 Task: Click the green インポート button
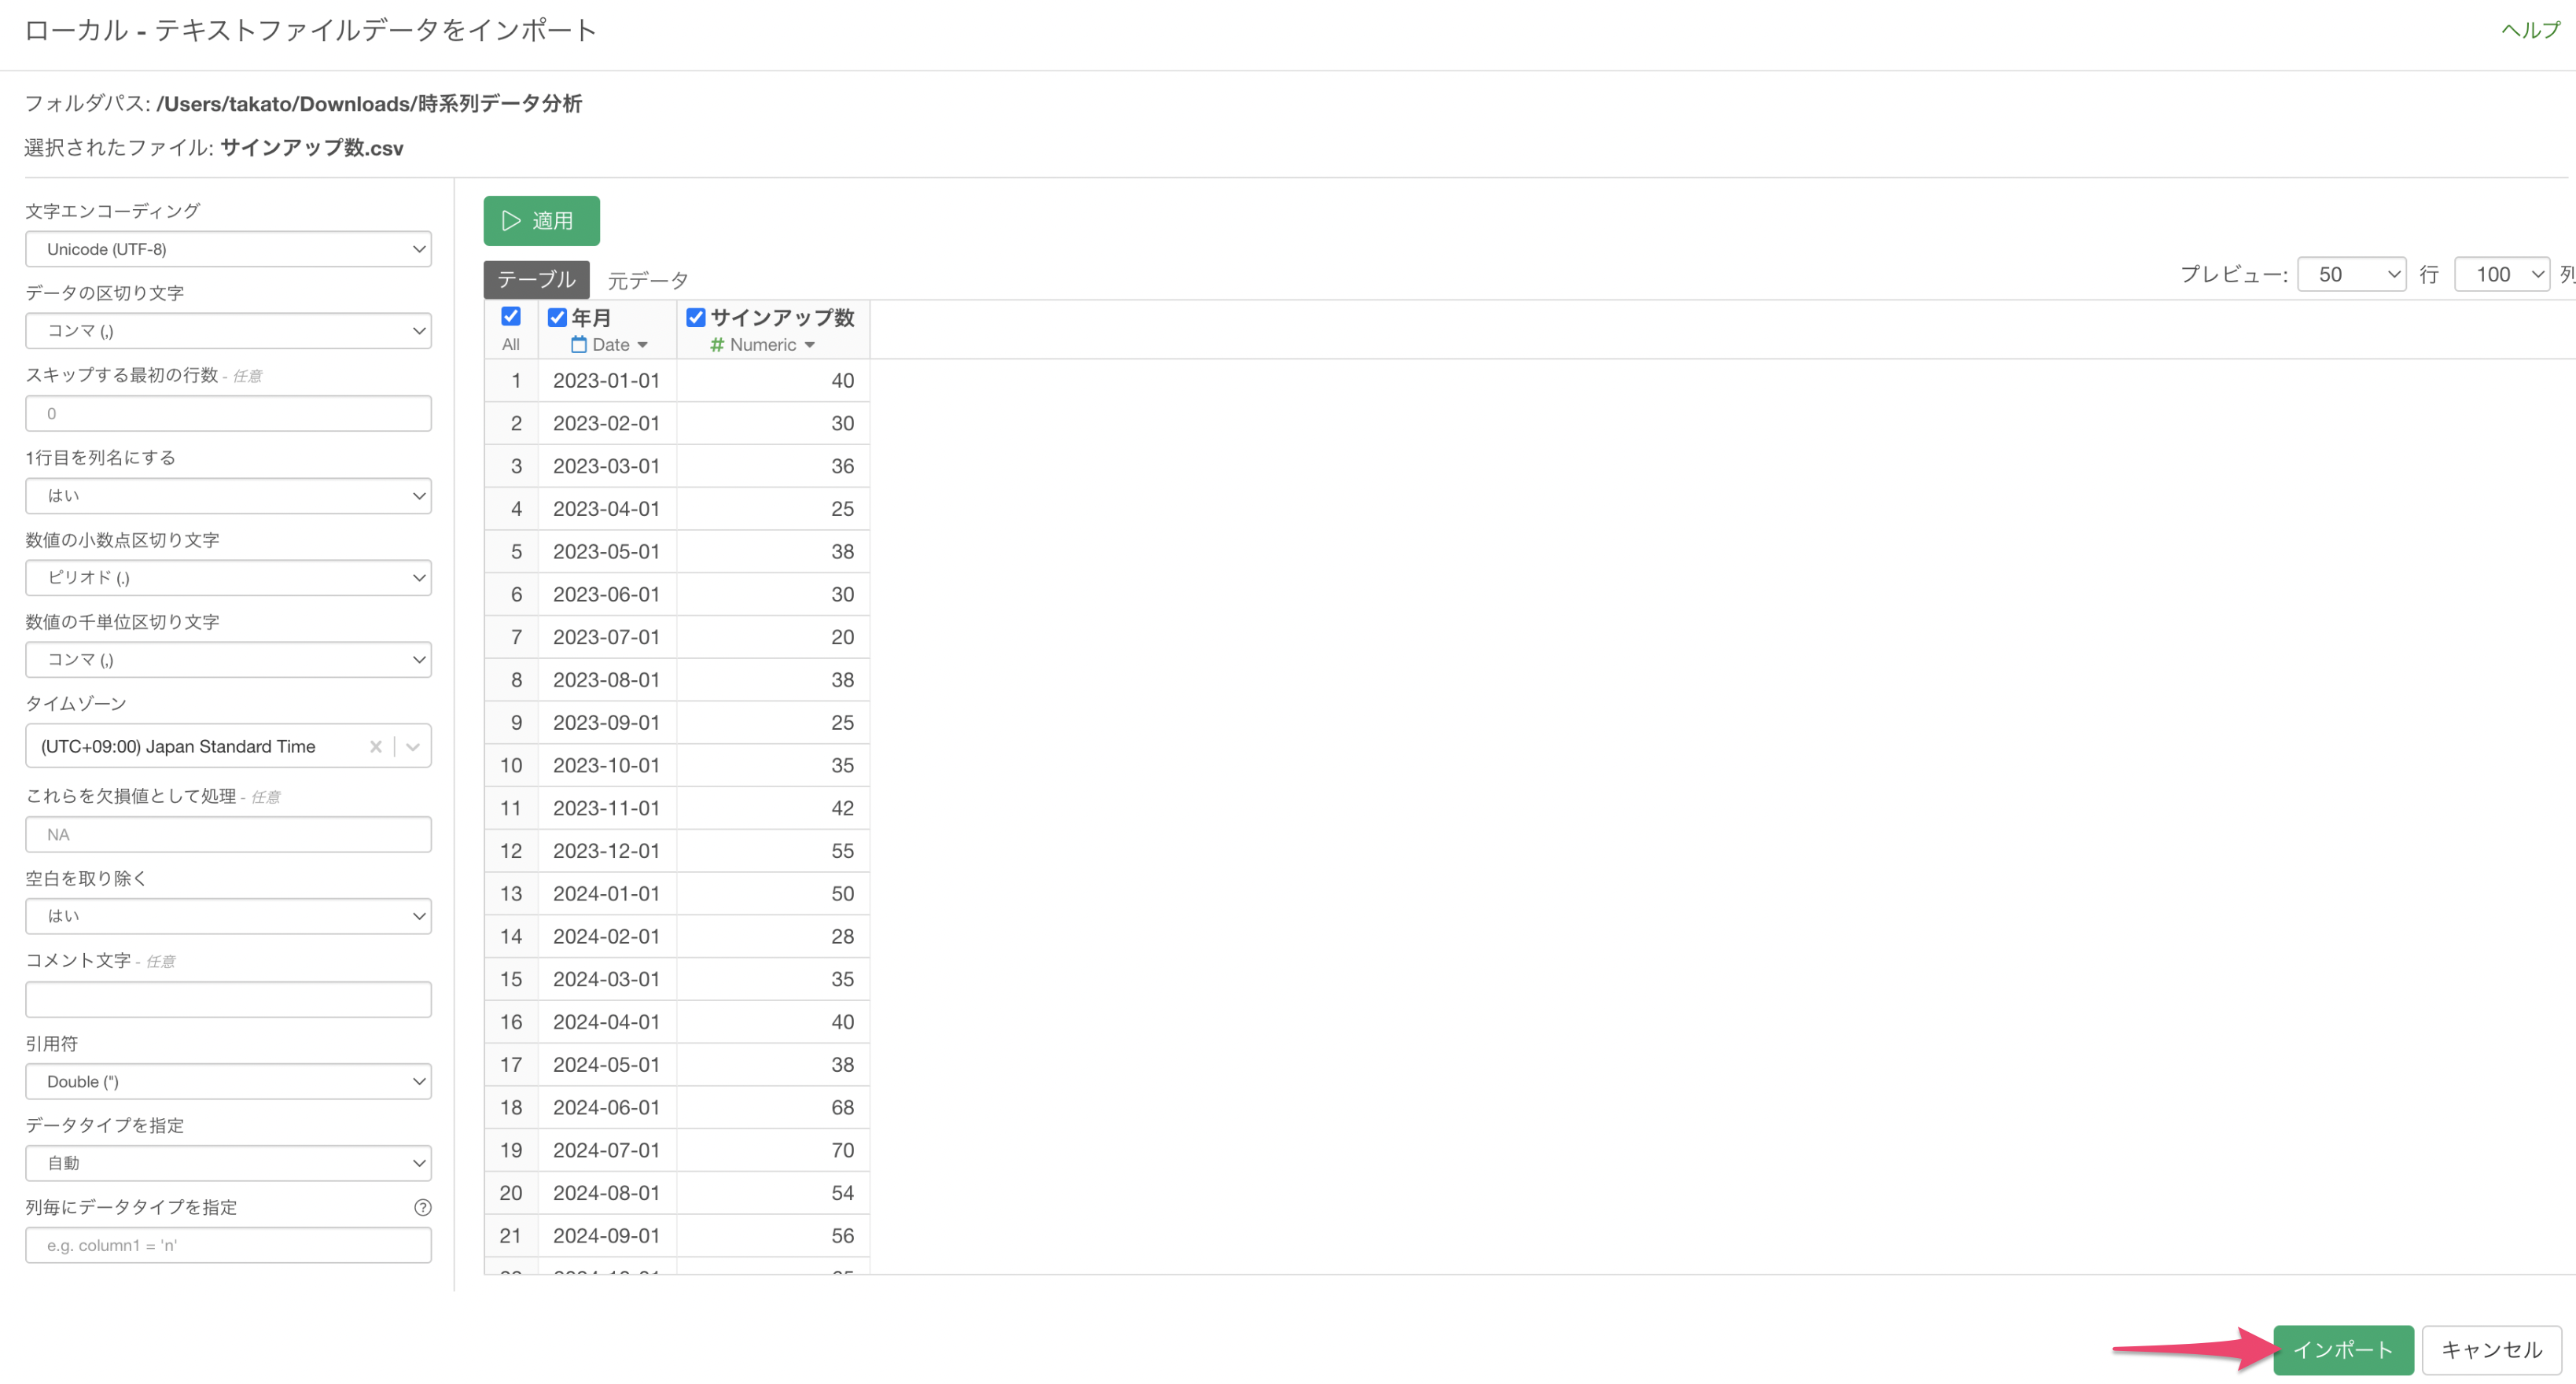coord(2343,1349)
